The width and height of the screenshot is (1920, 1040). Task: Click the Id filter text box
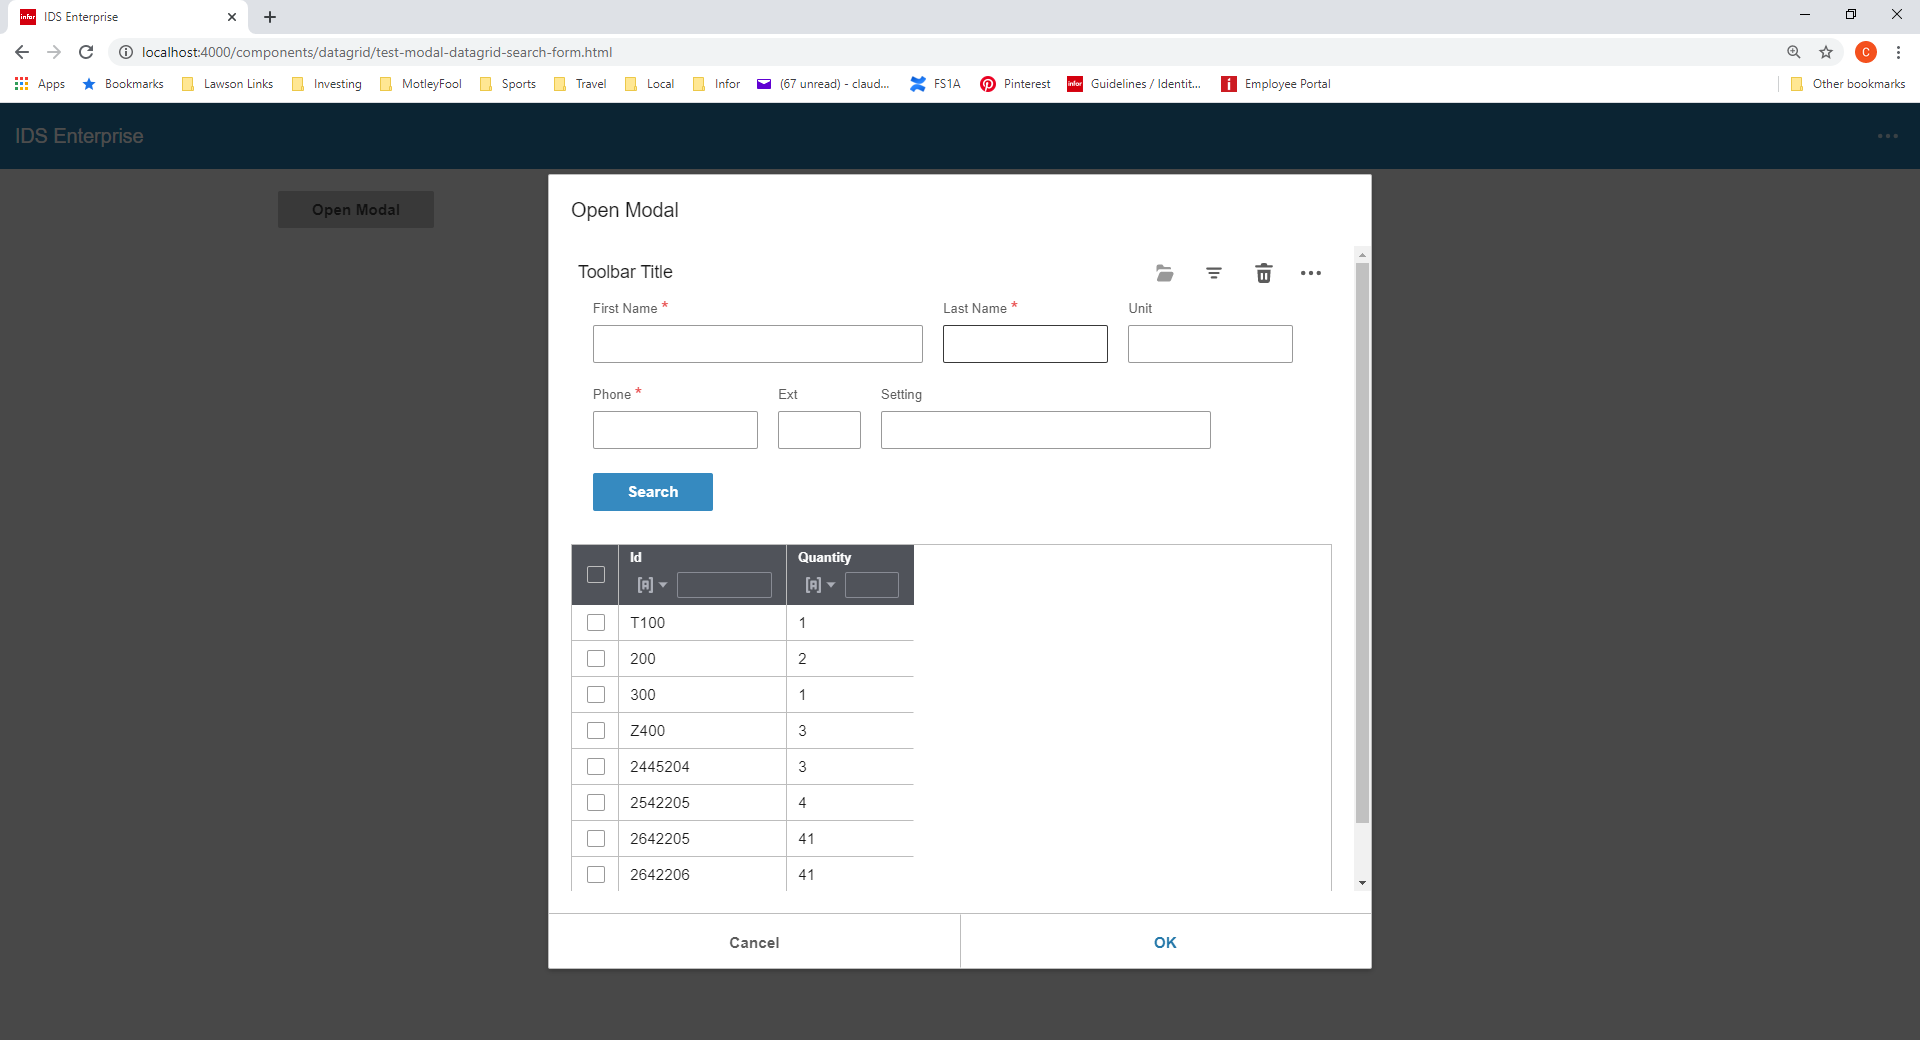click(x=724, y=585)
